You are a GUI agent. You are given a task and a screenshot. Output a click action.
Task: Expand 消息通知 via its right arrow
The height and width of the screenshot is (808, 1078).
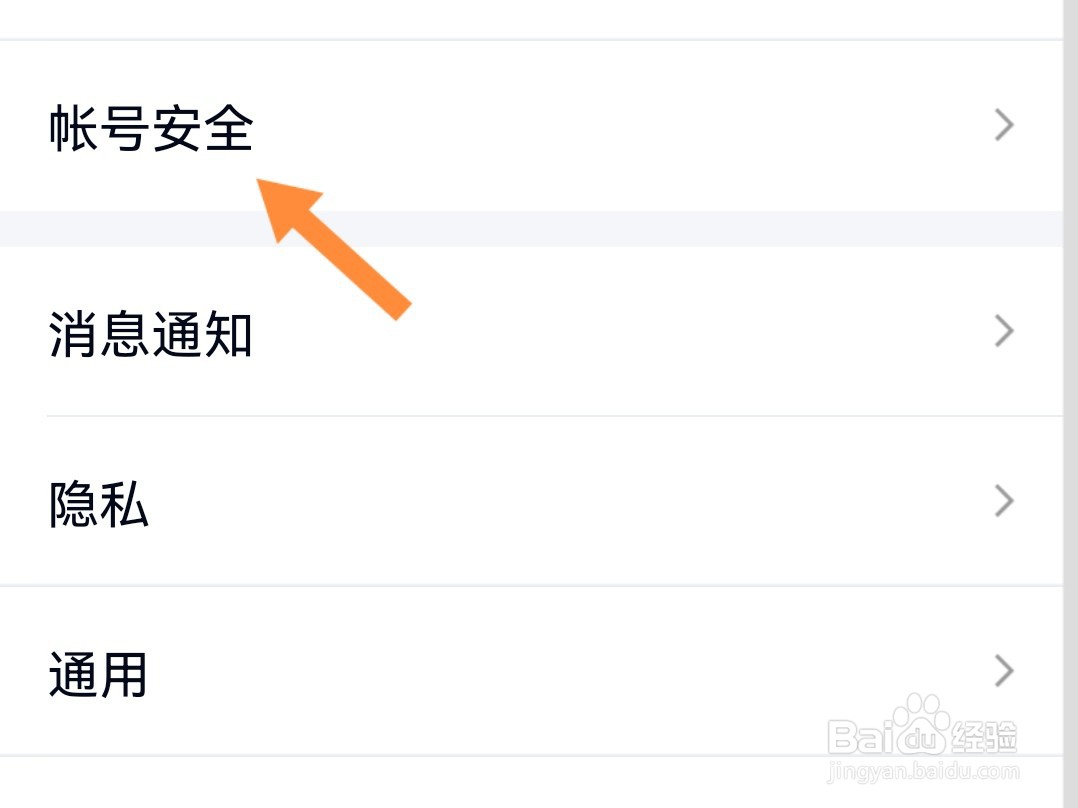[x=1003, y=331]
